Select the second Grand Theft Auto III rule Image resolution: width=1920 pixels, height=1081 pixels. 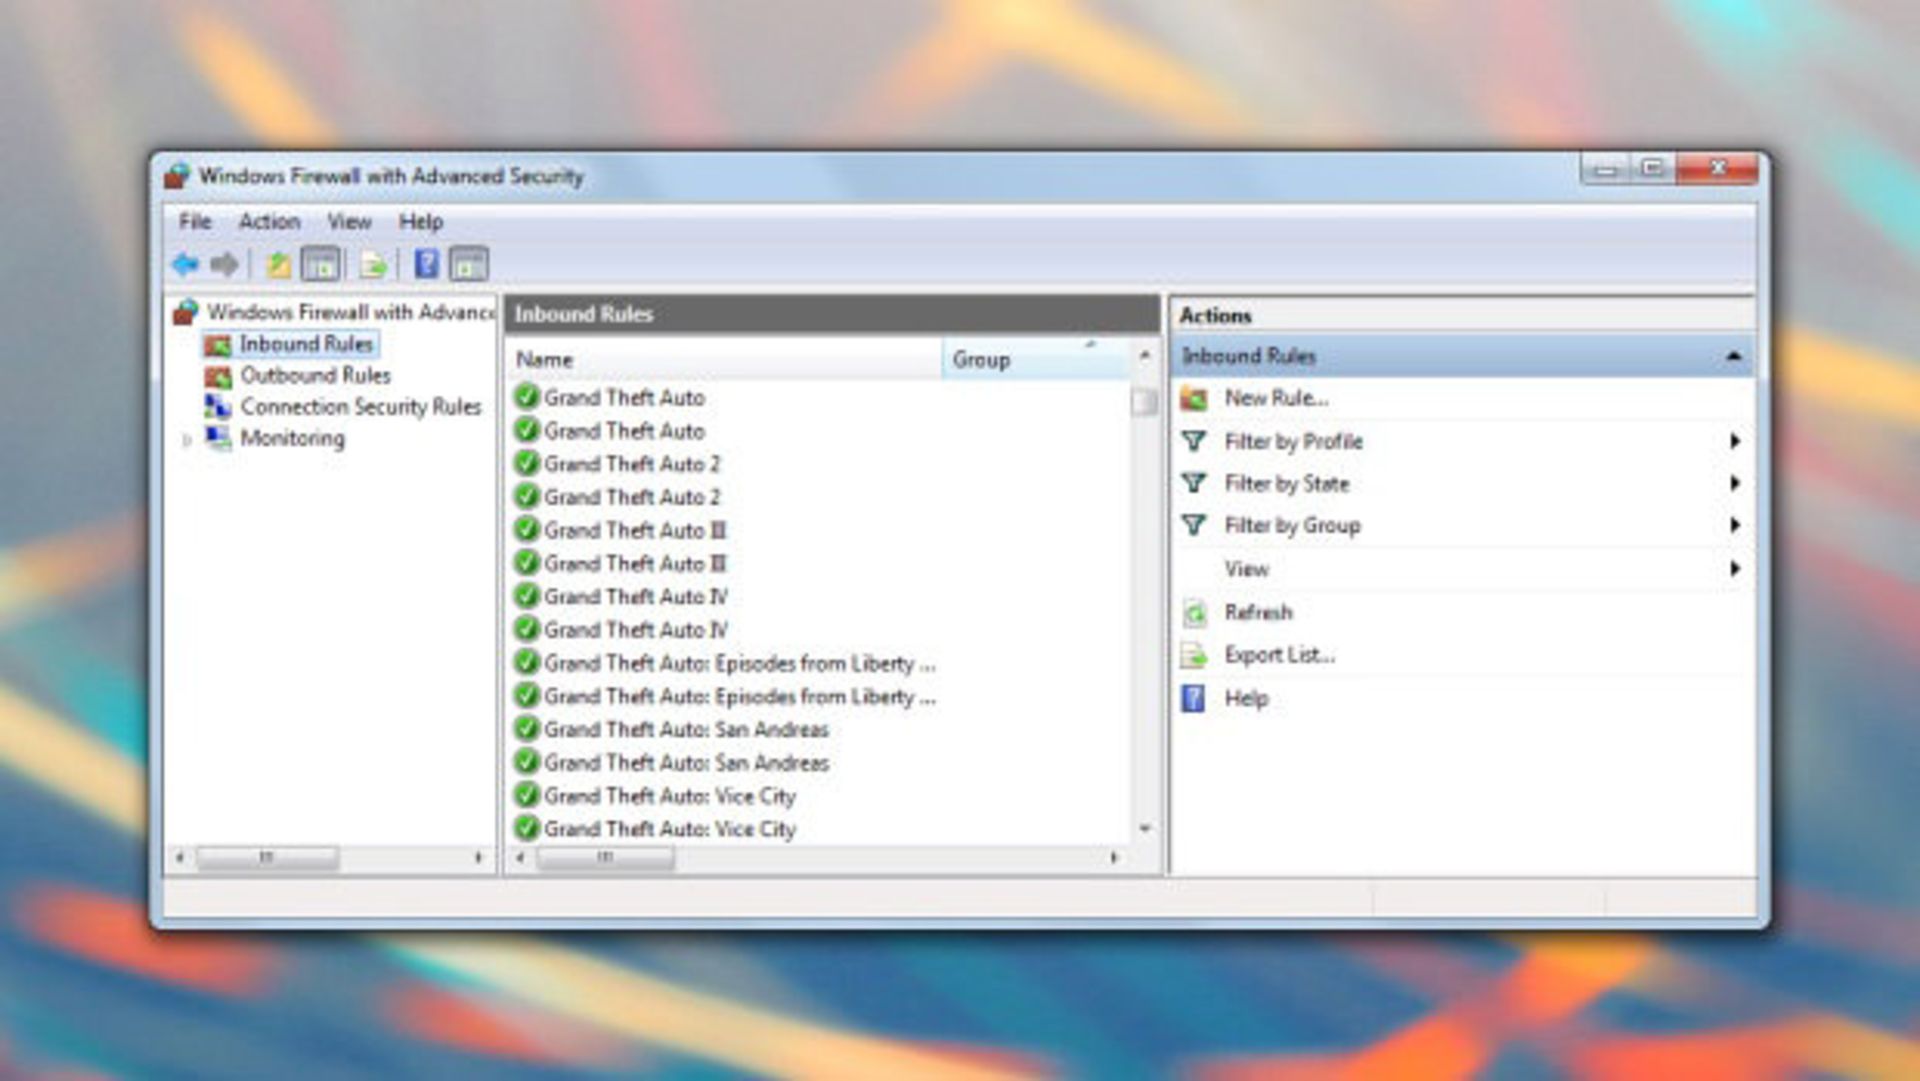click(x=635, y=563)
